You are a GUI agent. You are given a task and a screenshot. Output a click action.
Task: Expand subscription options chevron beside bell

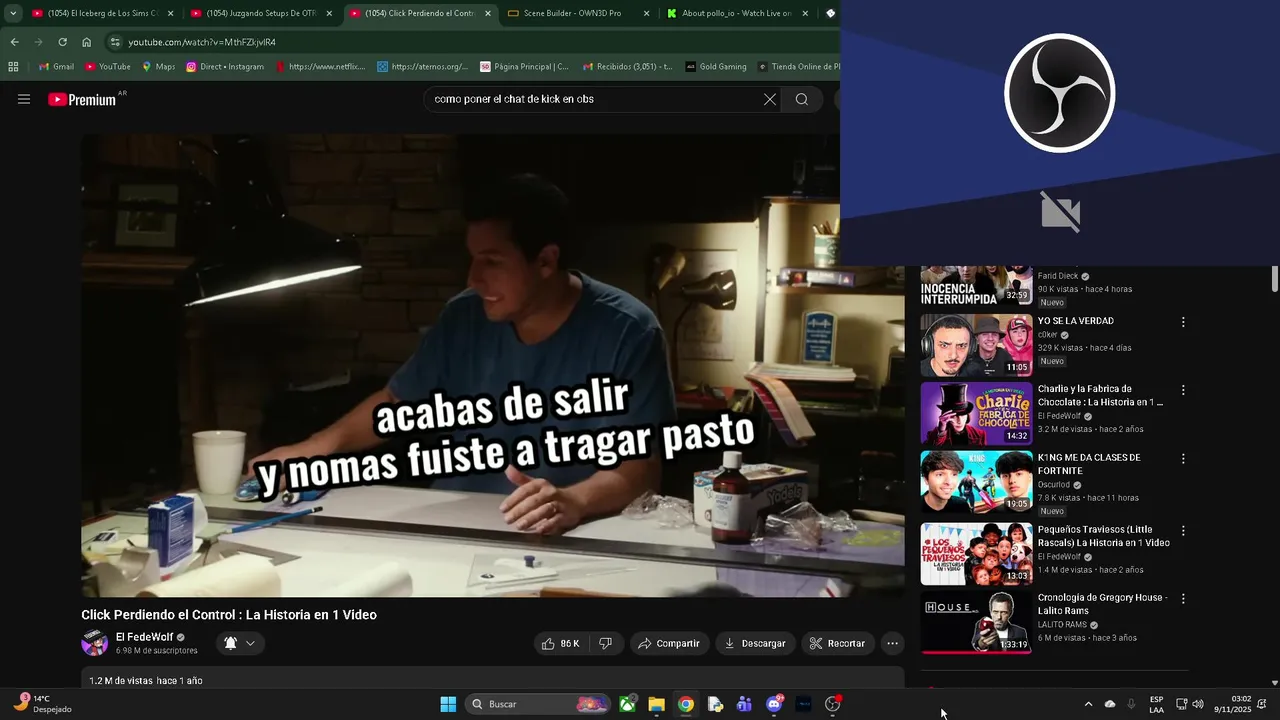[x=250, y=643]
